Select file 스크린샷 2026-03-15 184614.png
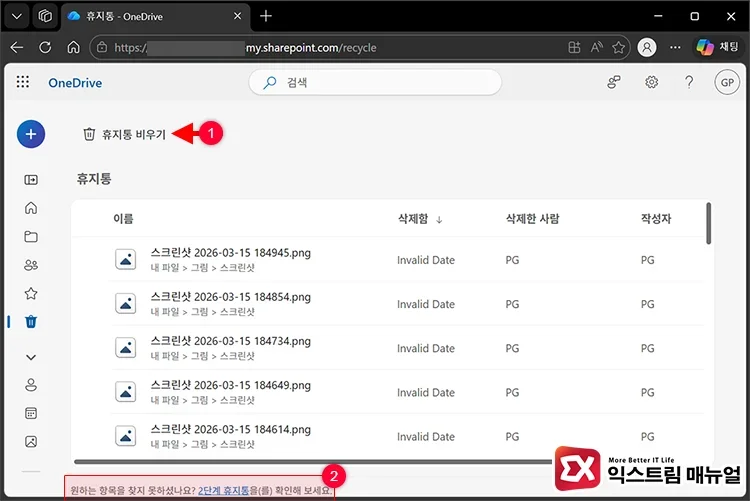Screen dimensions: 750x501 [x=231, y=429]
